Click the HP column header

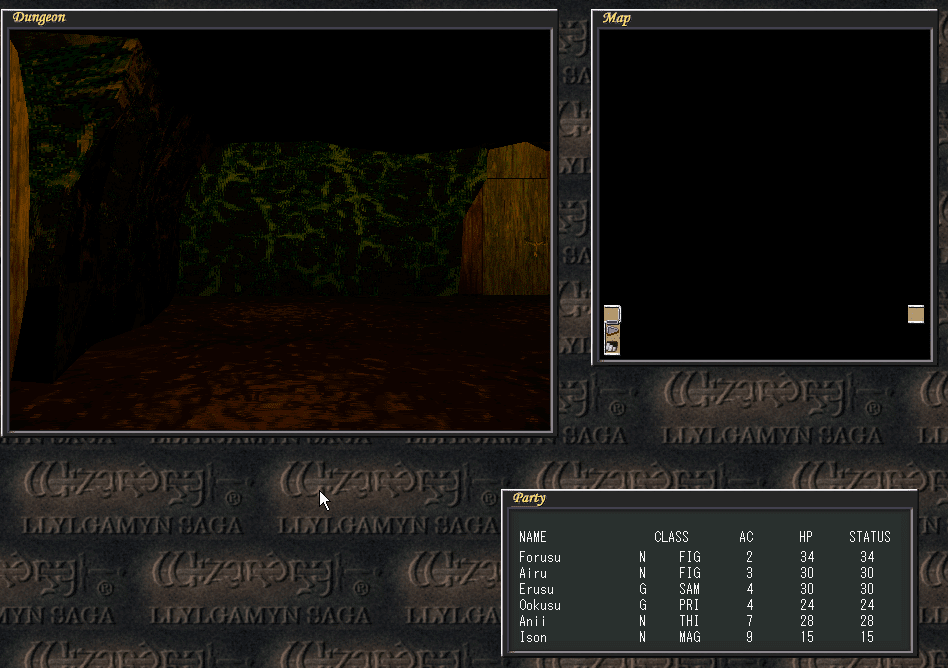click(806, 537)
